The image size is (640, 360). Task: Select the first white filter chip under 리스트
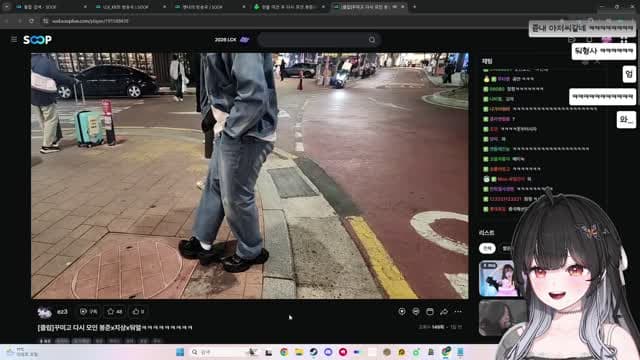pos(487,248)
